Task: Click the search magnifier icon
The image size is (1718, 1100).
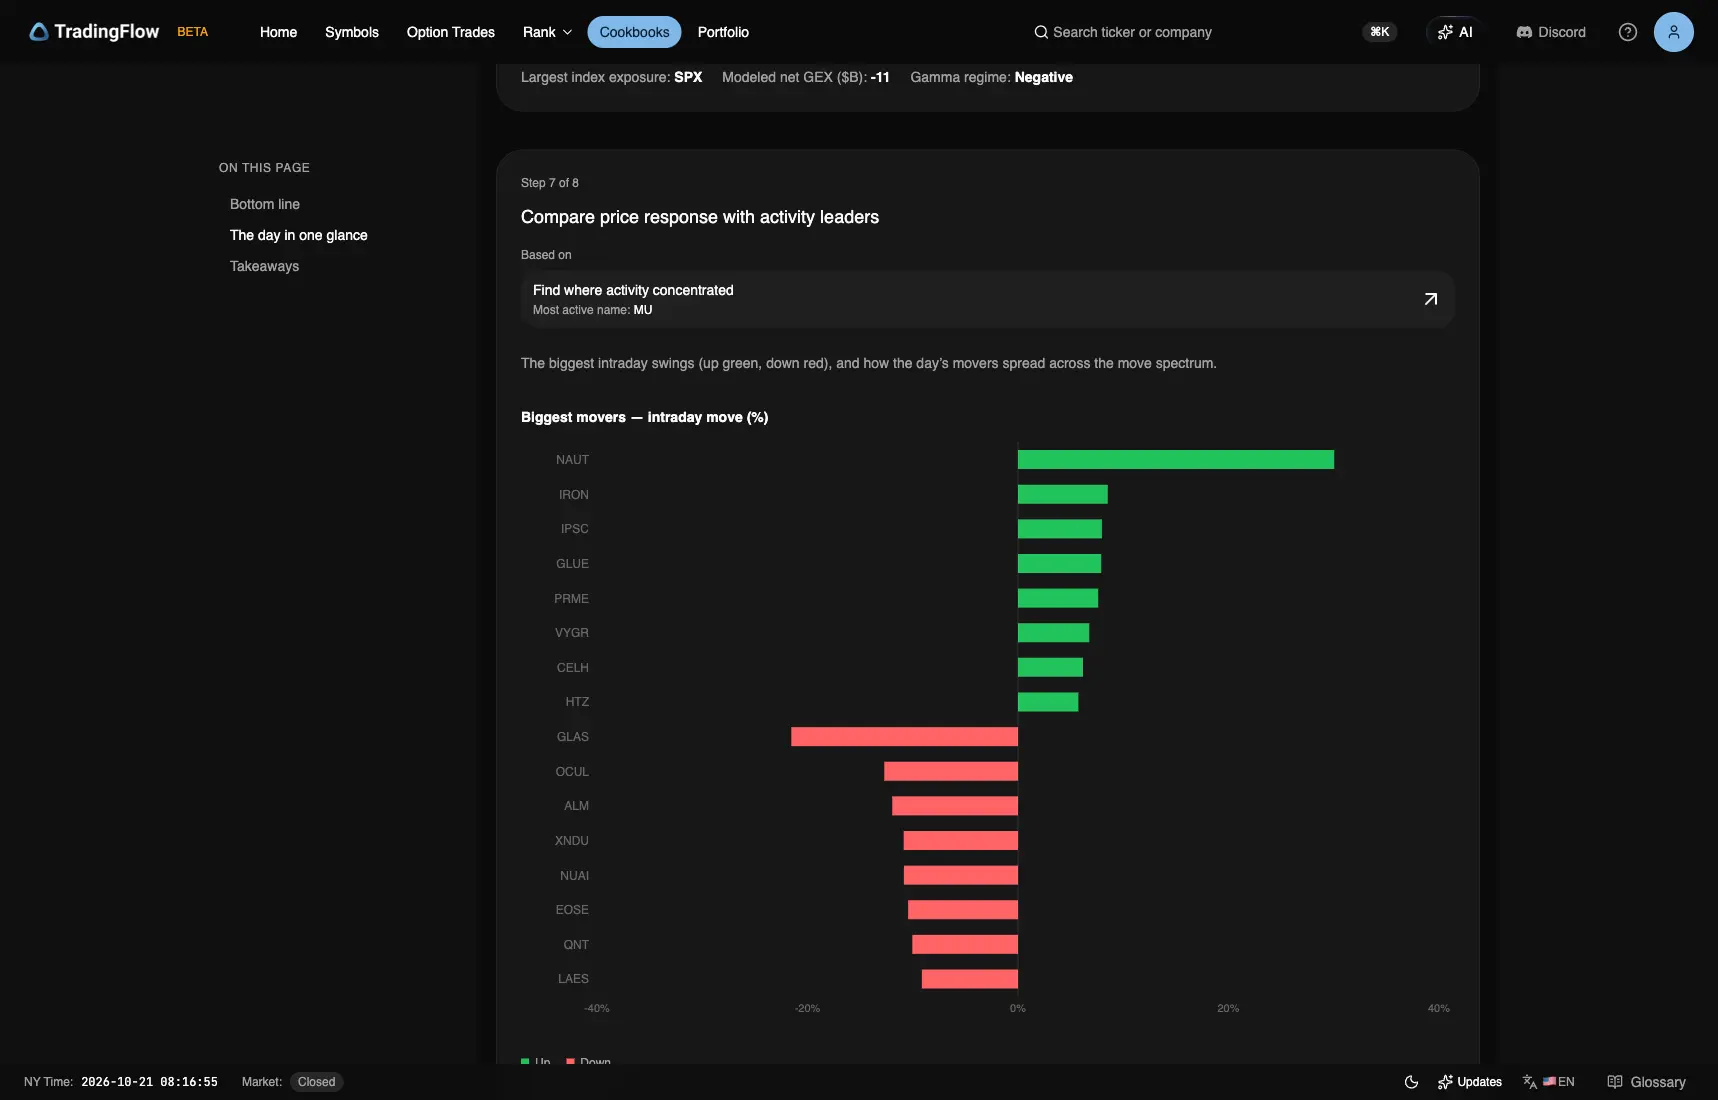Action: coord(1041,32)
